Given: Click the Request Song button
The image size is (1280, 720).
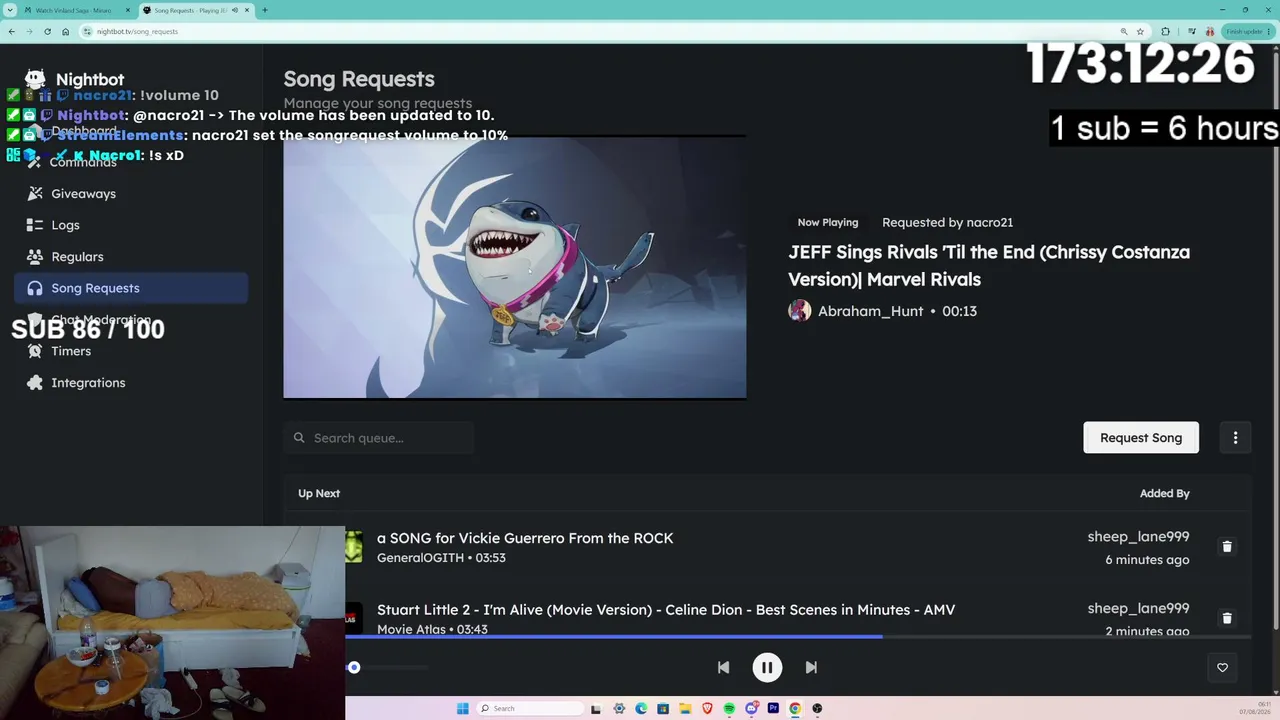Looking at the screenshot, I should [1141, 437].
